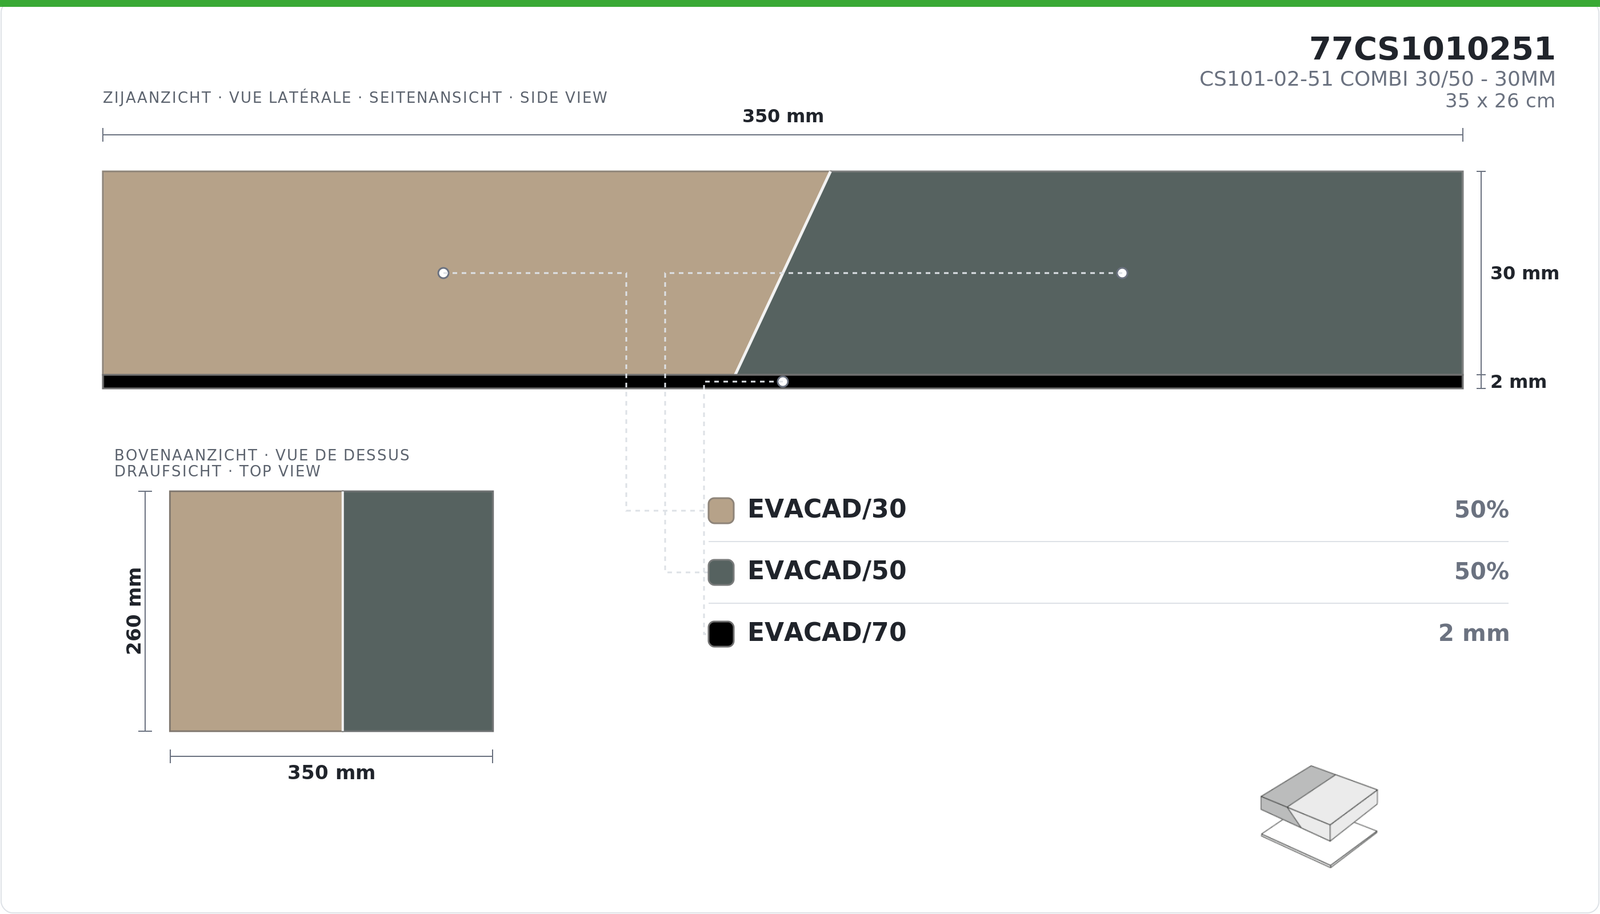Select the black EVACAD/70 color swatch

point(721,634)
